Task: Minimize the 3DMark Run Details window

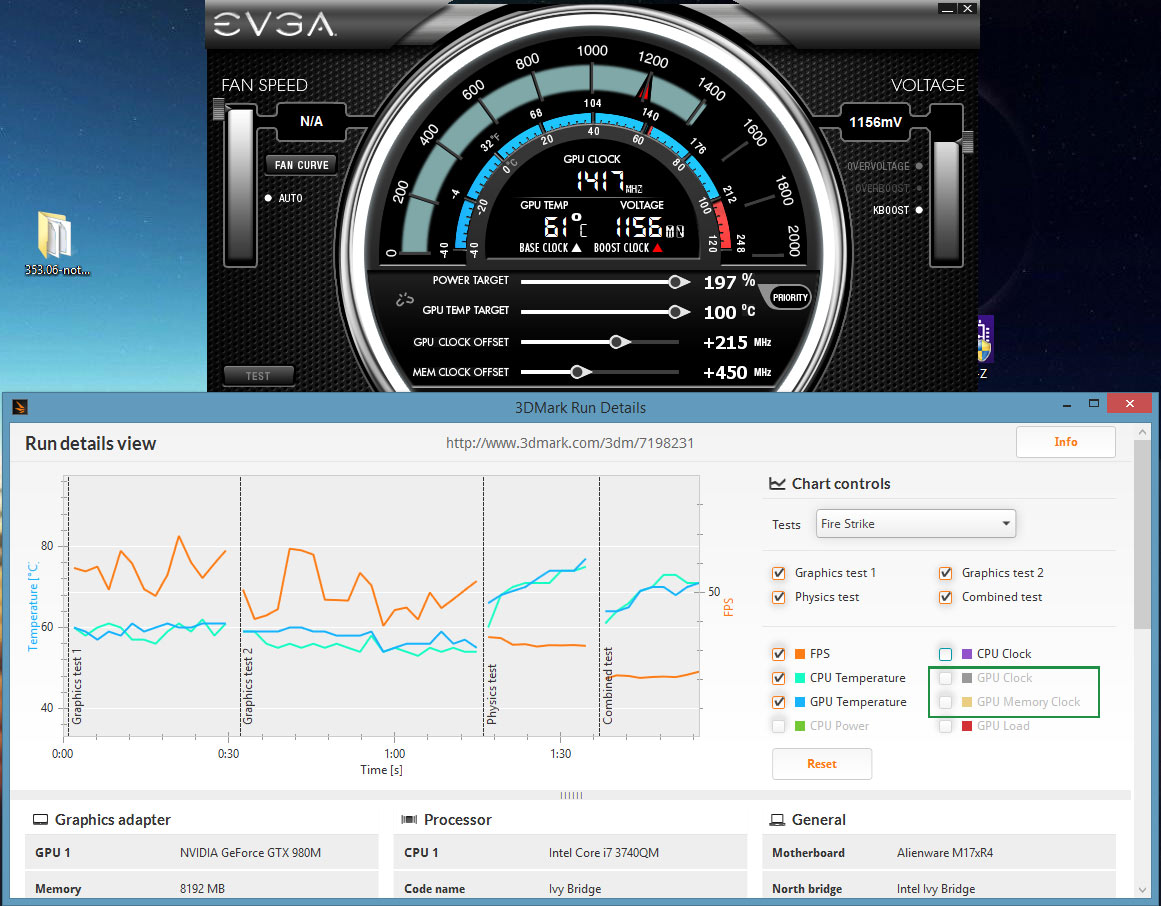Action: tap(1067, 404)
